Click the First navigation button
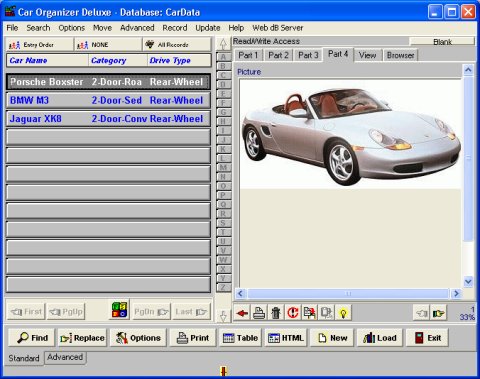The image size is (480, 379). (26, 312)
